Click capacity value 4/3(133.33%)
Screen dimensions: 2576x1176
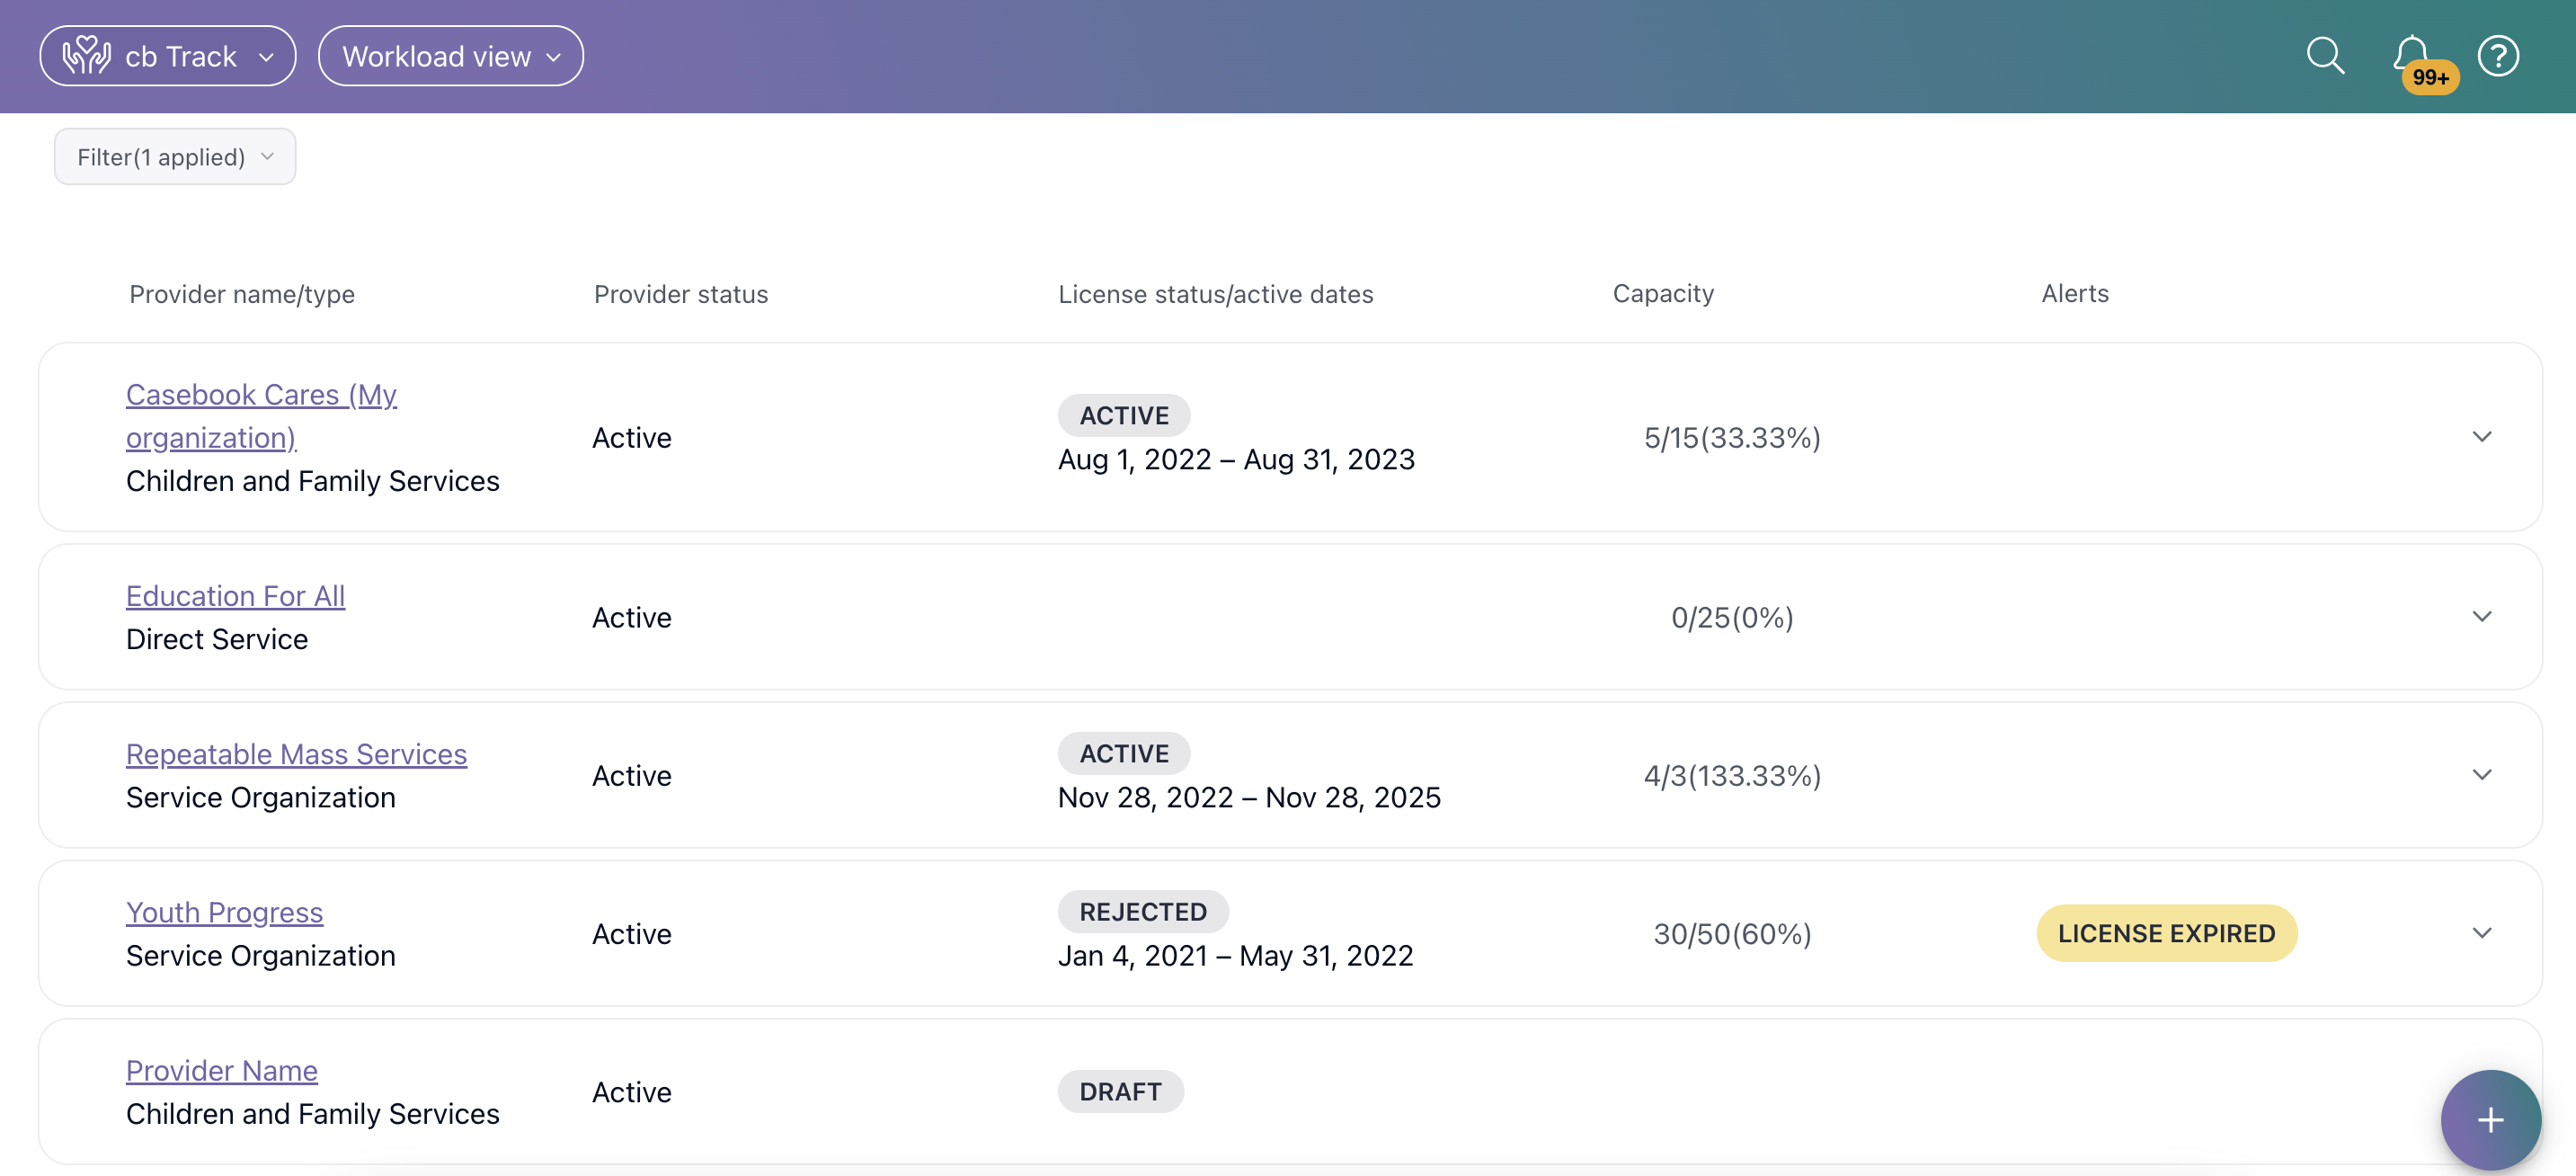coord(1732,775)
